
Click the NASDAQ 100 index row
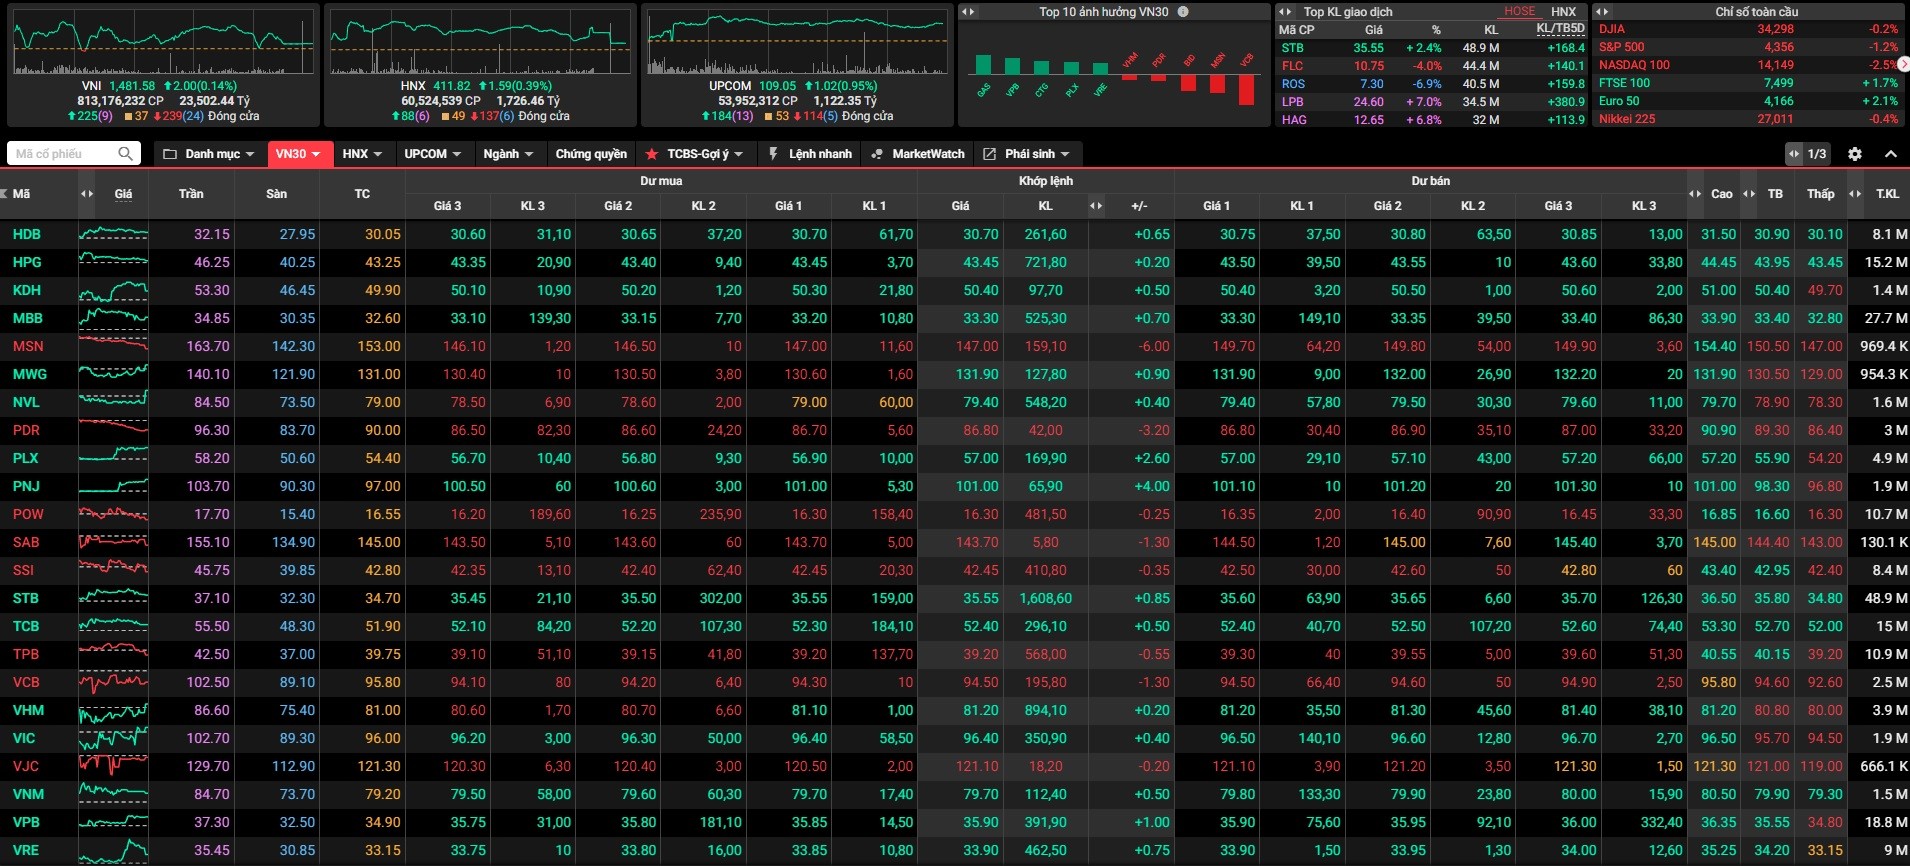(x=1748, y=65)
